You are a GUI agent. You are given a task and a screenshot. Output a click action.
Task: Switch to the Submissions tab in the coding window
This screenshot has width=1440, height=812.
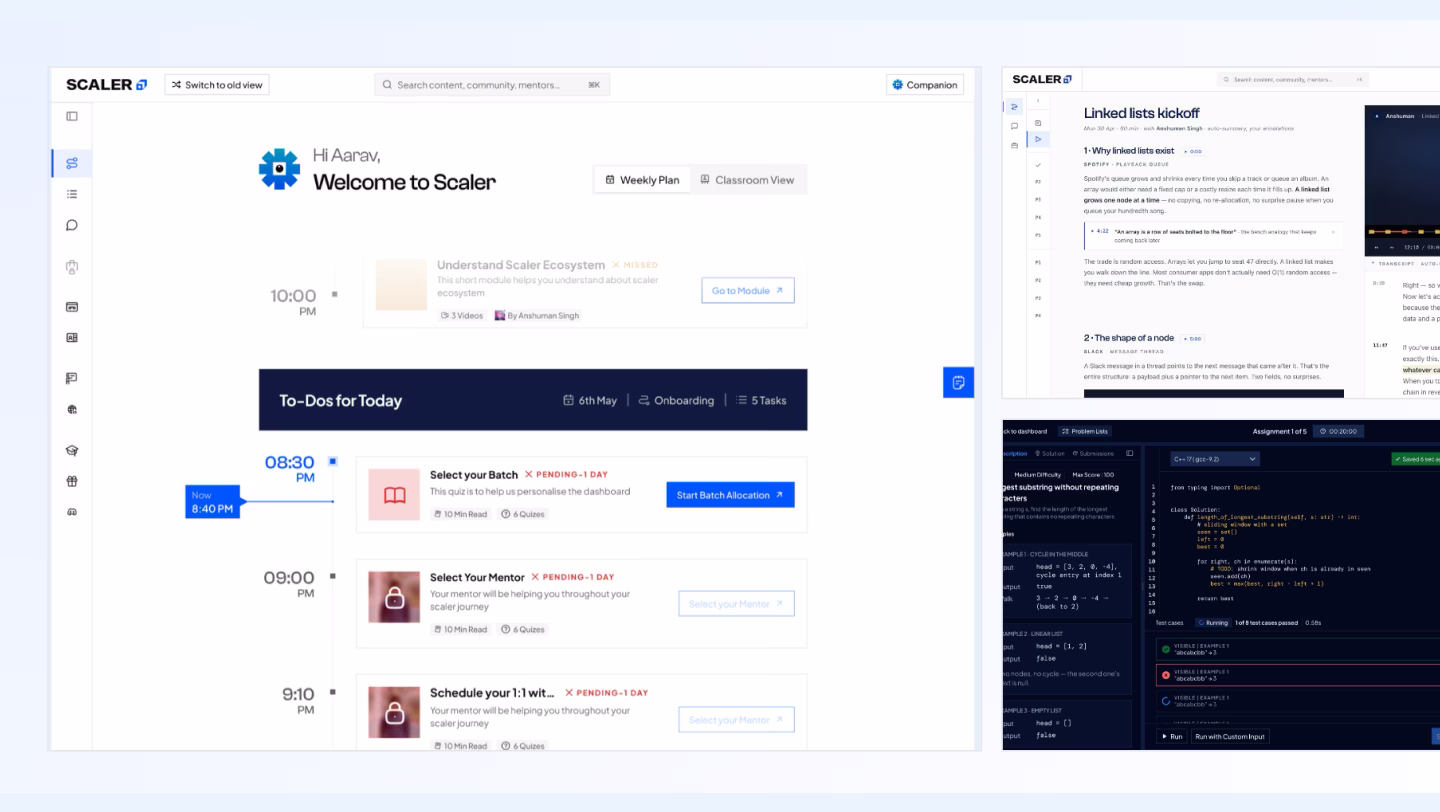point(1093,453)
